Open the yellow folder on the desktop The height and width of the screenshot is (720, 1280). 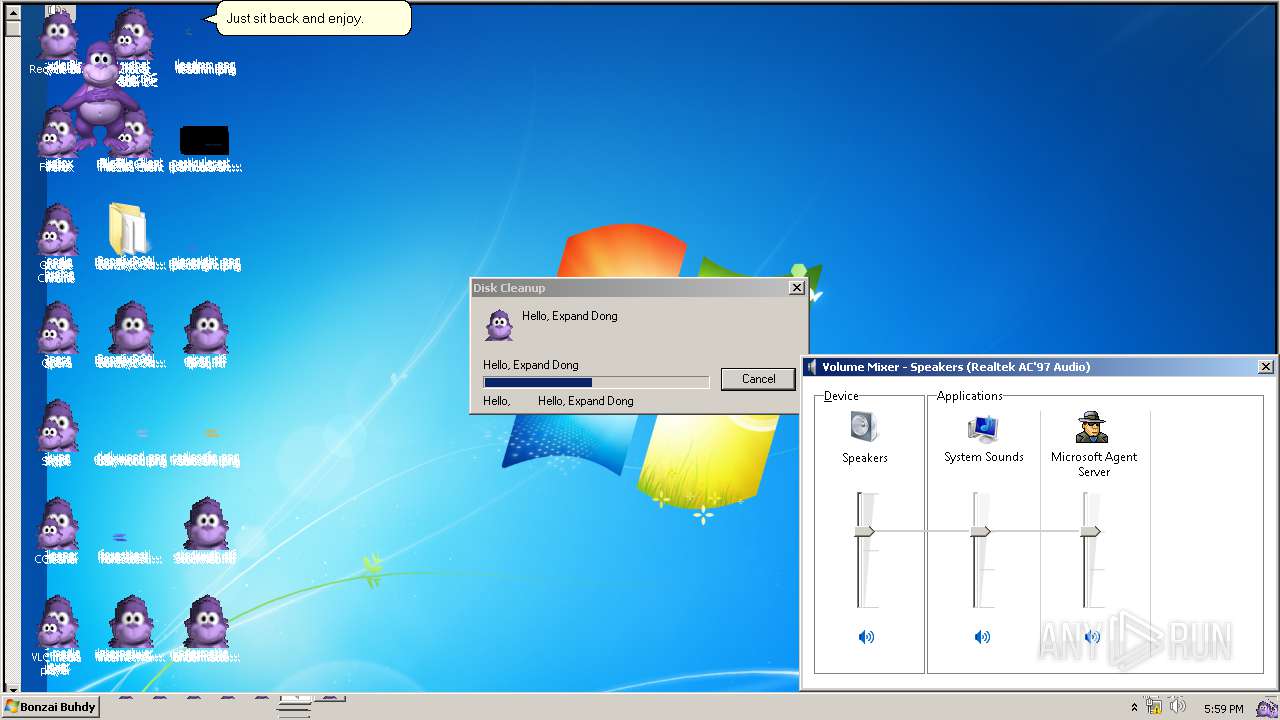[129, 229]
